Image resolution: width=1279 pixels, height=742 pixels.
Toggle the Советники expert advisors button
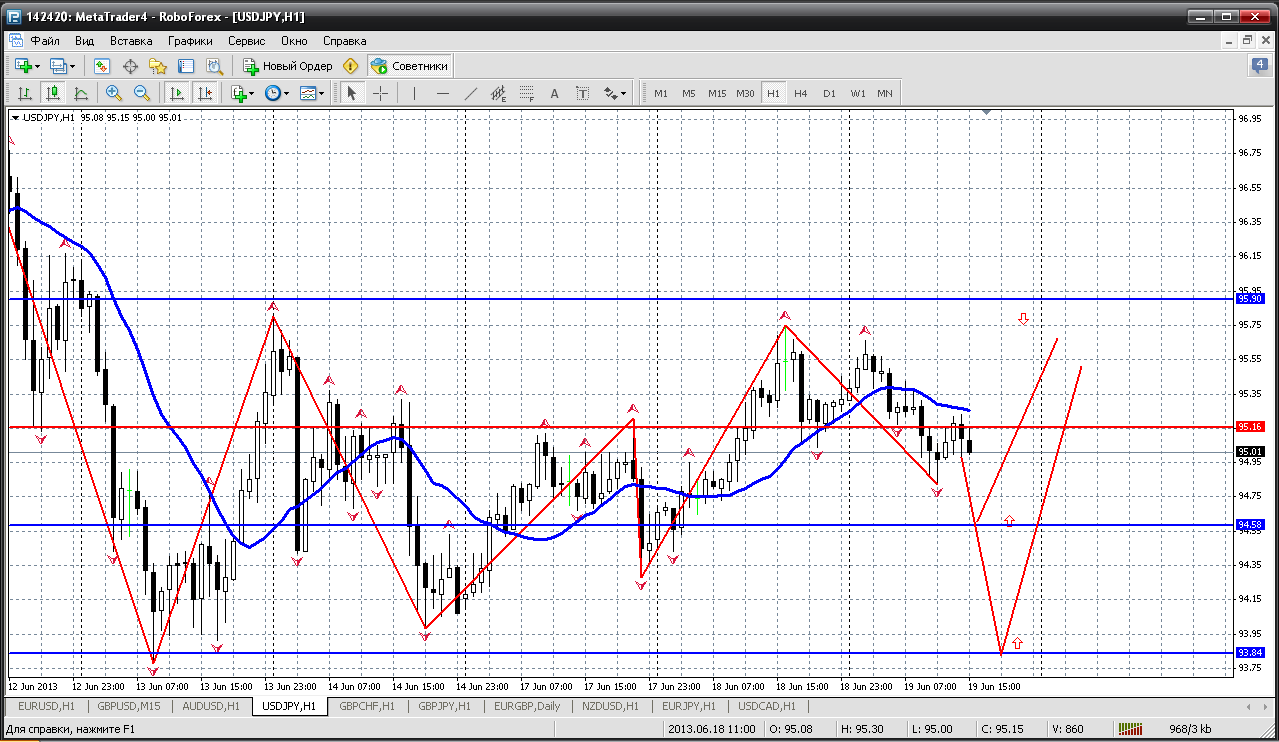coord(410,66)
